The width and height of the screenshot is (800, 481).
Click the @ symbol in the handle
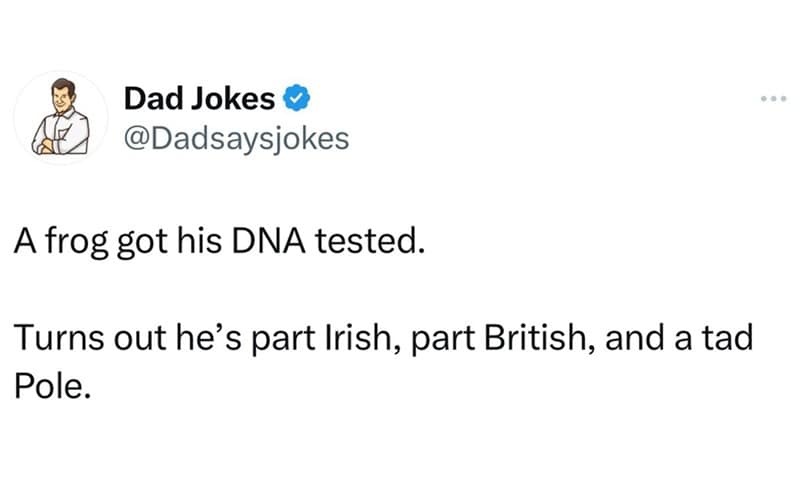coord(137,139)
